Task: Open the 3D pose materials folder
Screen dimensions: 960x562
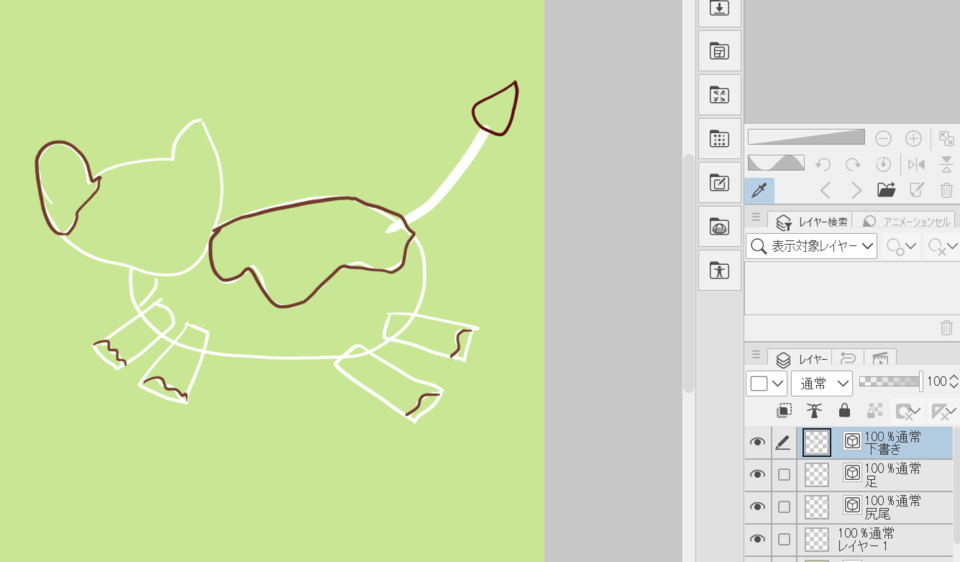Action: [x=719, y=271]
